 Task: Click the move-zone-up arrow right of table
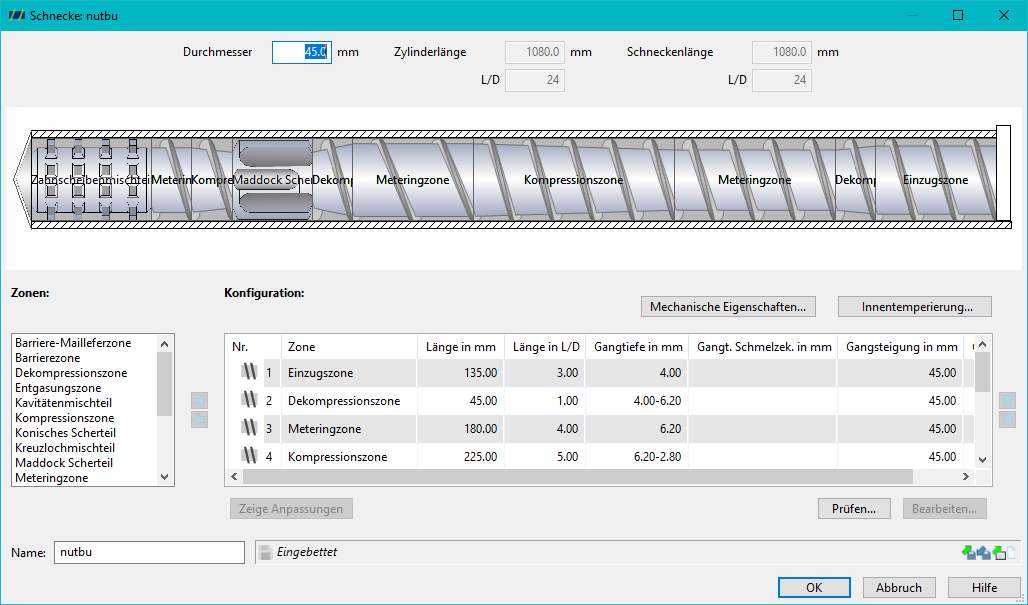[x=1007, y=400]
